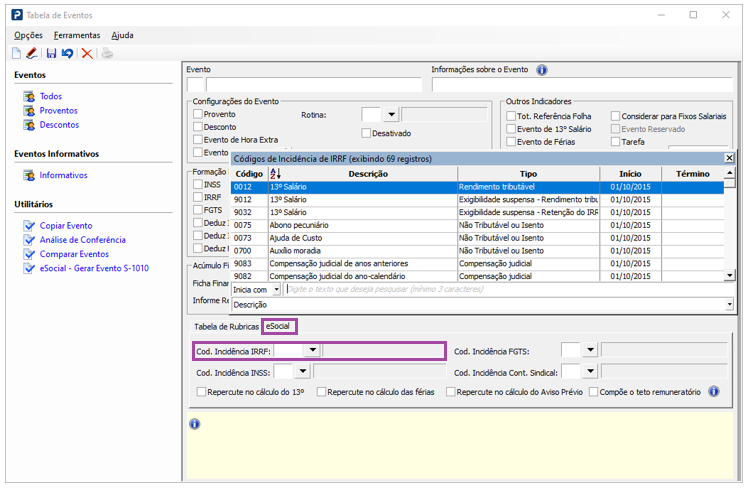Image resolution: width=748 pixels, height=490 pixels.
Task: Select row 0075 Abono pecuniário
Action: click(477, 225)
